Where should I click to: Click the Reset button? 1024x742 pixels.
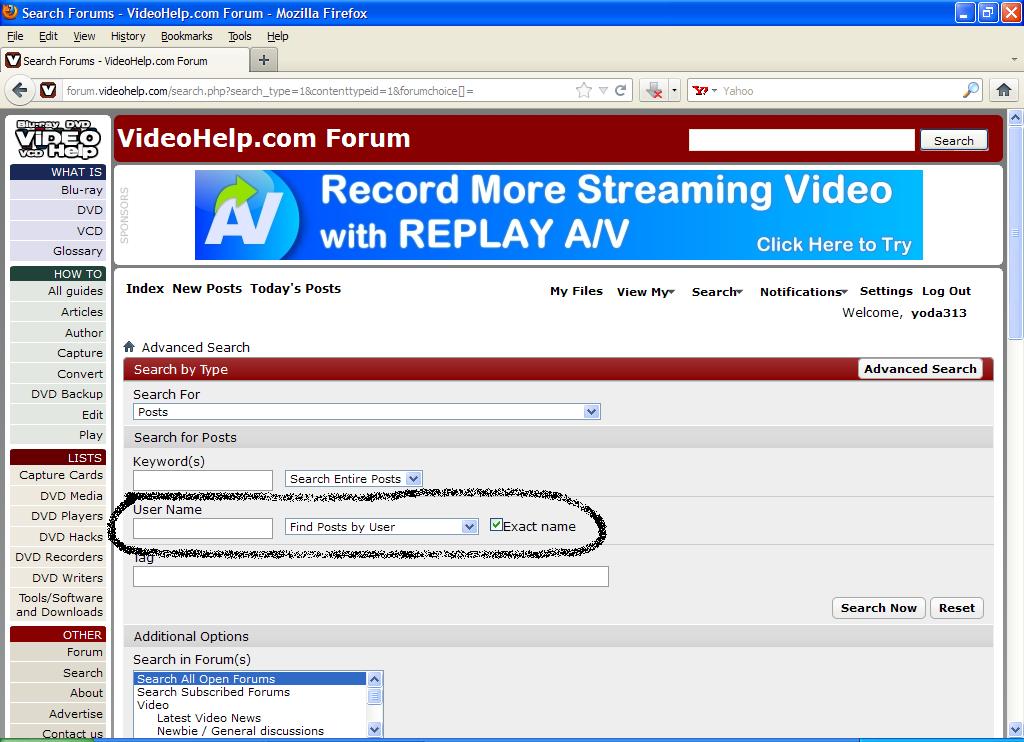[x=957, y=607]
